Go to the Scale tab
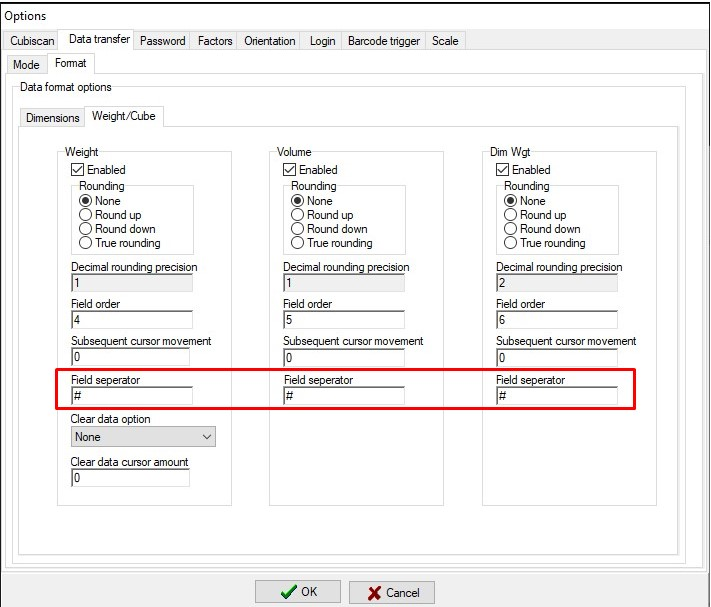Viewport: 711px width, 607px height. tap(445, 41)
